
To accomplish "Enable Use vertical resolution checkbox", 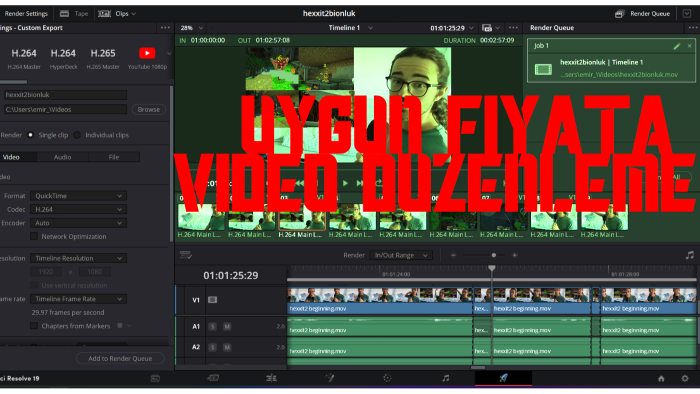I will (x=34, y=285).
